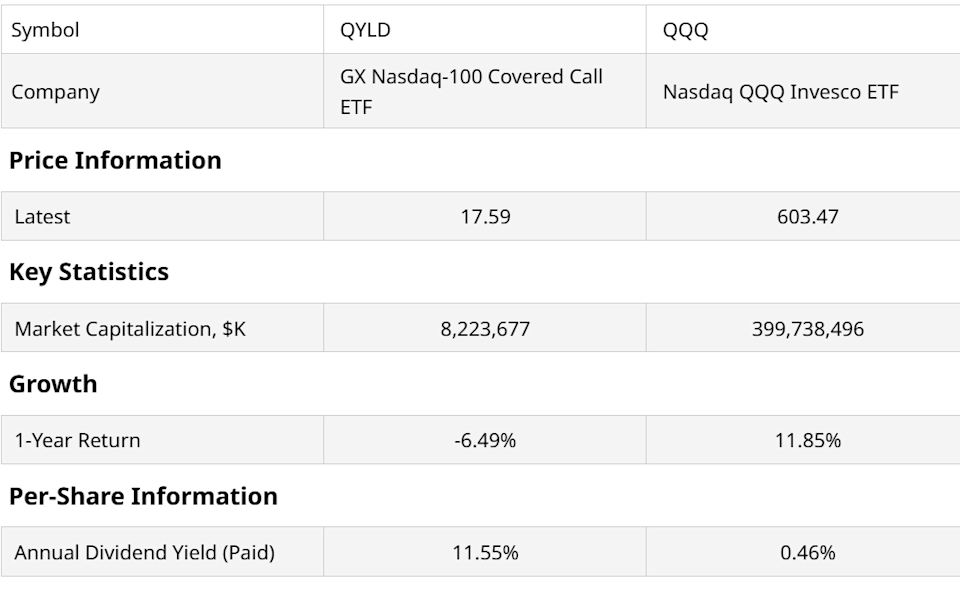
Task: Click the Market Capitalization, $K label
Action: 130,329
